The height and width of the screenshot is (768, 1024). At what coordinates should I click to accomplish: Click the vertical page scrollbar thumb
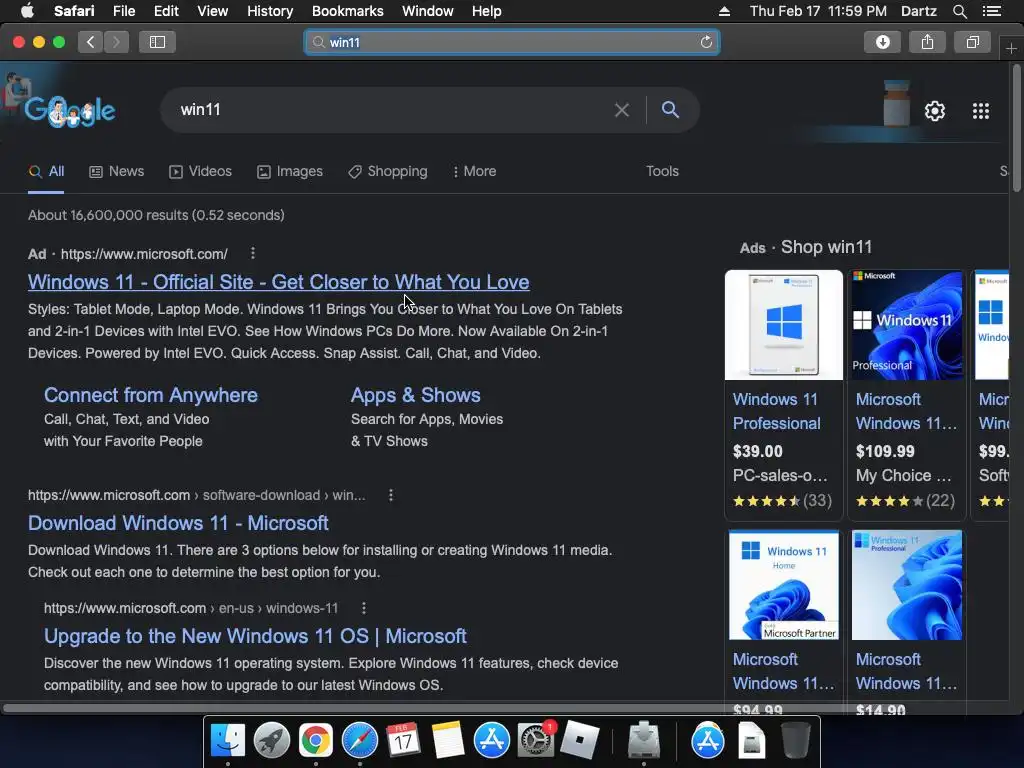click(x=1016, y=127)
